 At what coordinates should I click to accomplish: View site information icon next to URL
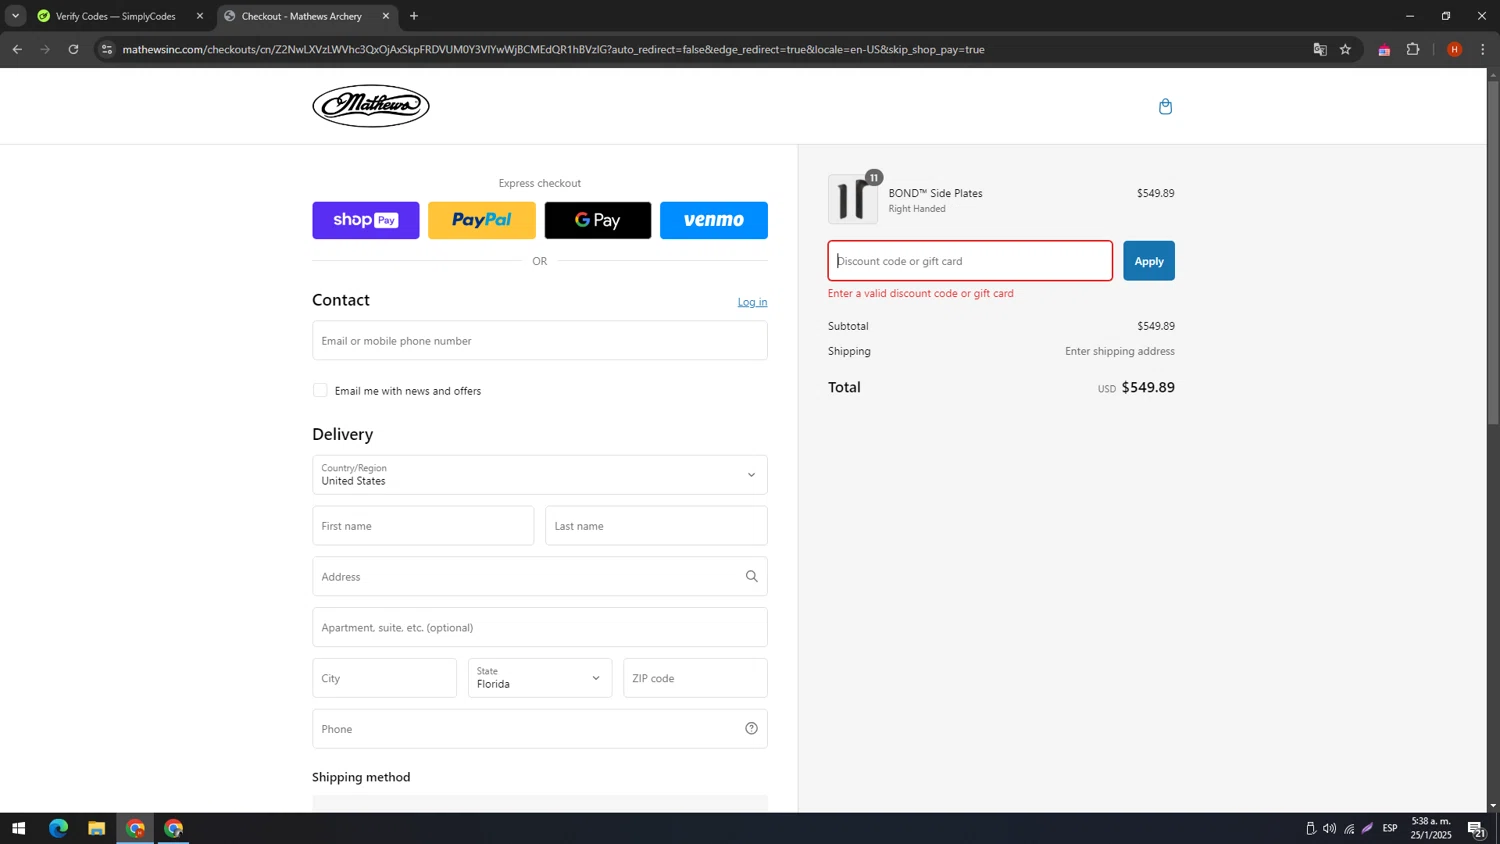107,49
